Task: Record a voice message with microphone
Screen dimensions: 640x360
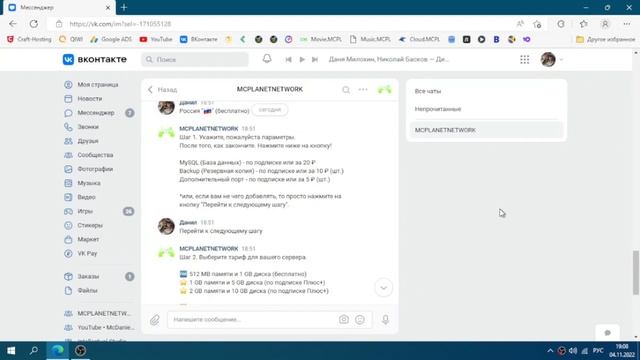Action: tap(385, 320)
